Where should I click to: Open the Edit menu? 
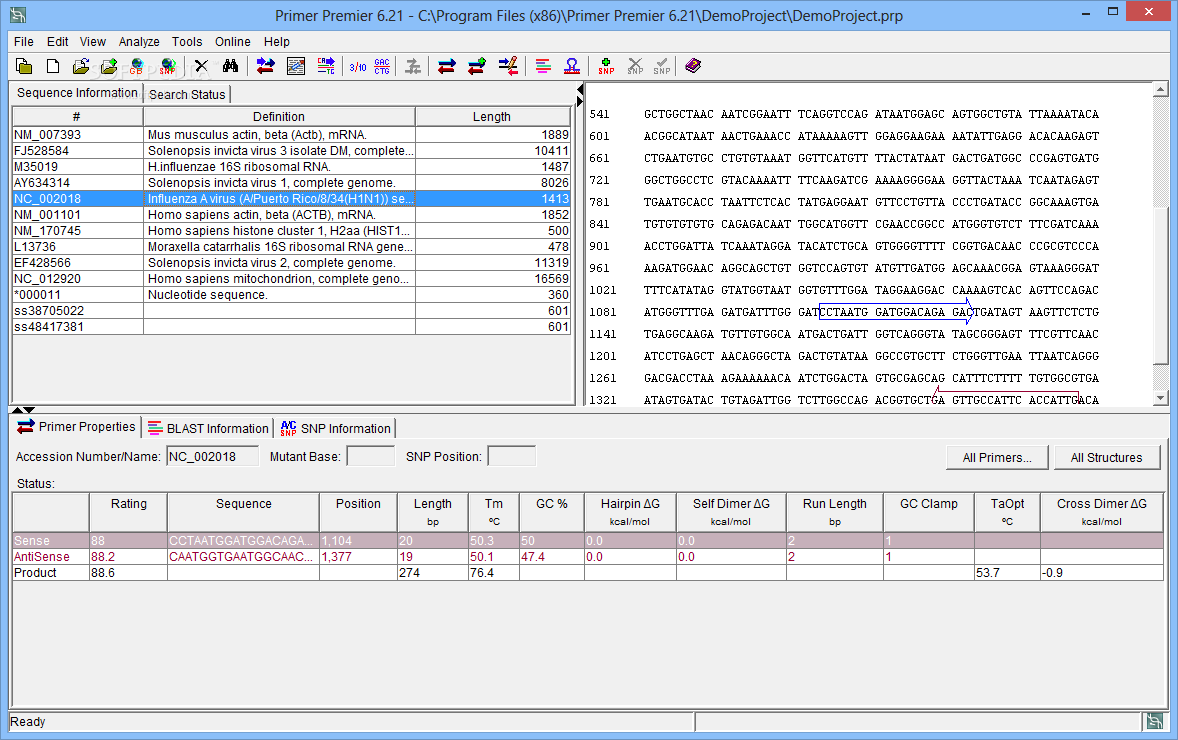(x=57, y=41)
